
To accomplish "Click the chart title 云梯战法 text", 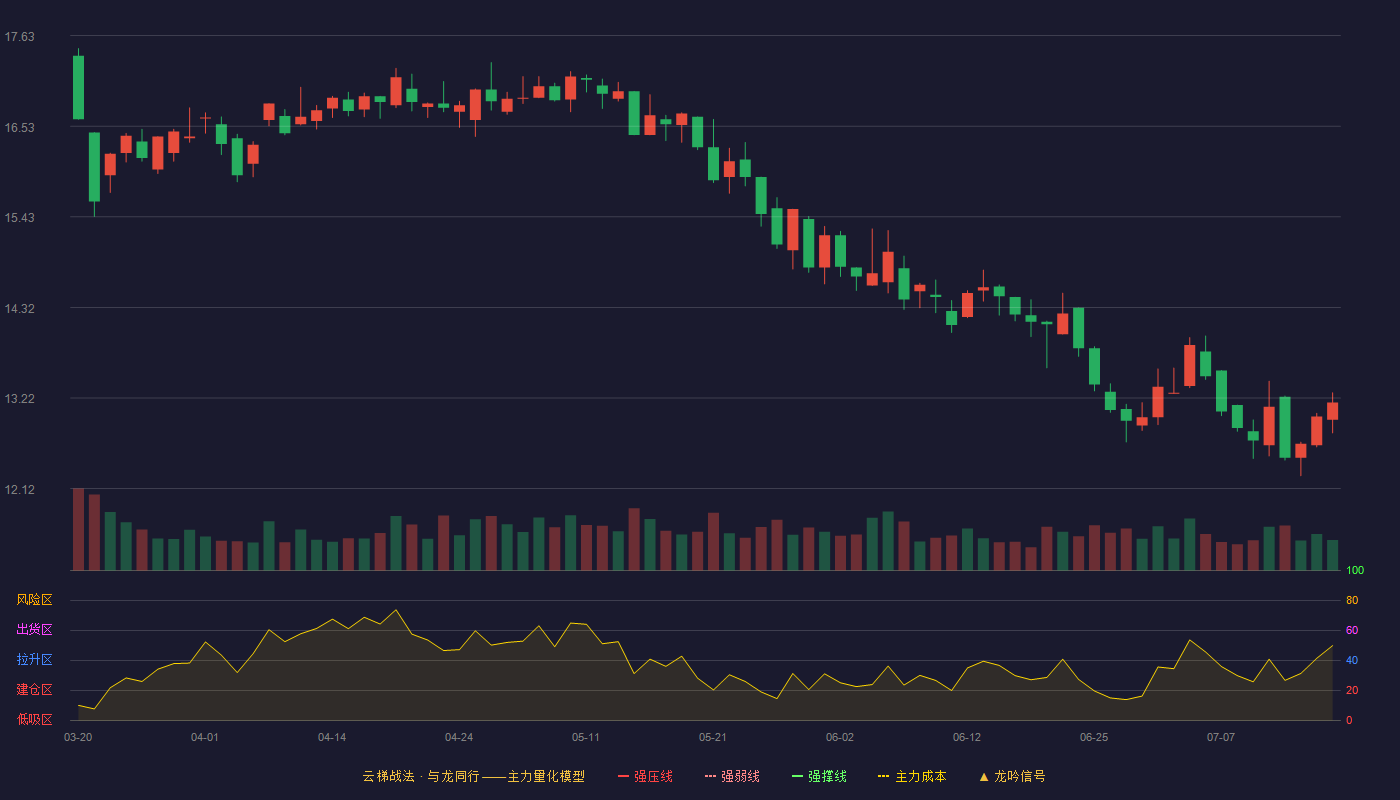I will point(388,776).
